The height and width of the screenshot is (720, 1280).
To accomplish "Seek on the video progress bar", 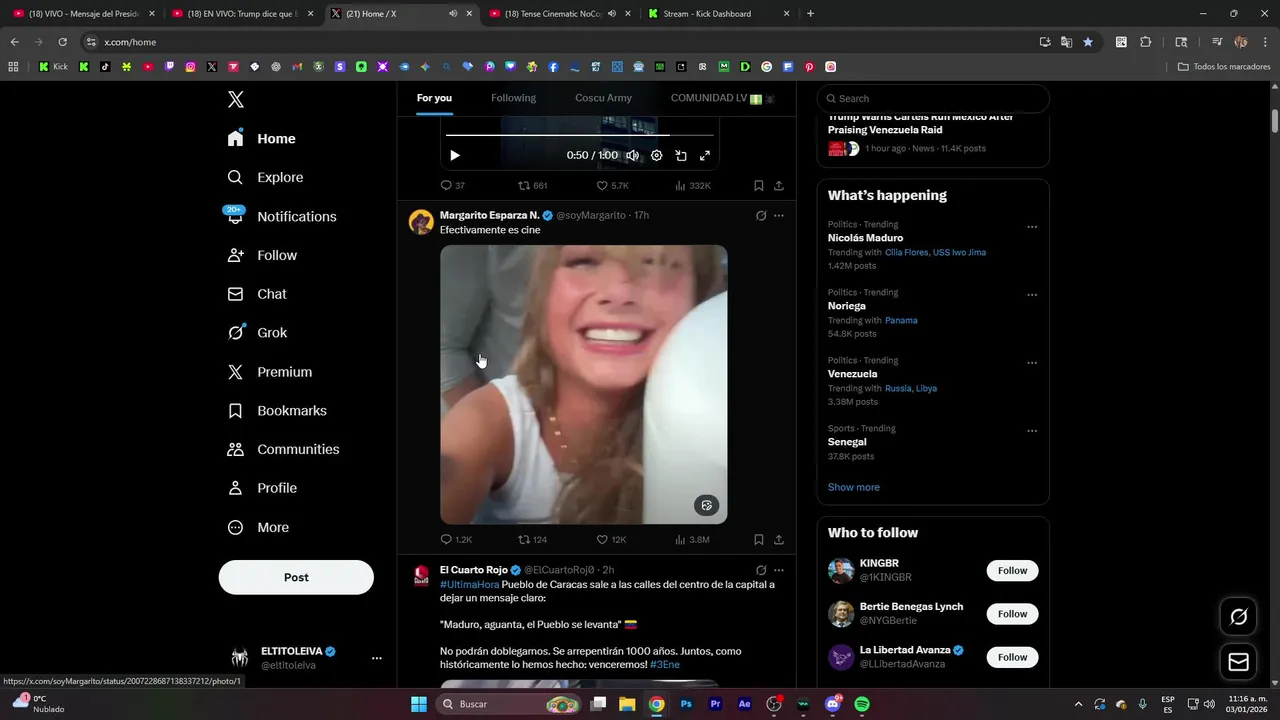I will point(580,134).
